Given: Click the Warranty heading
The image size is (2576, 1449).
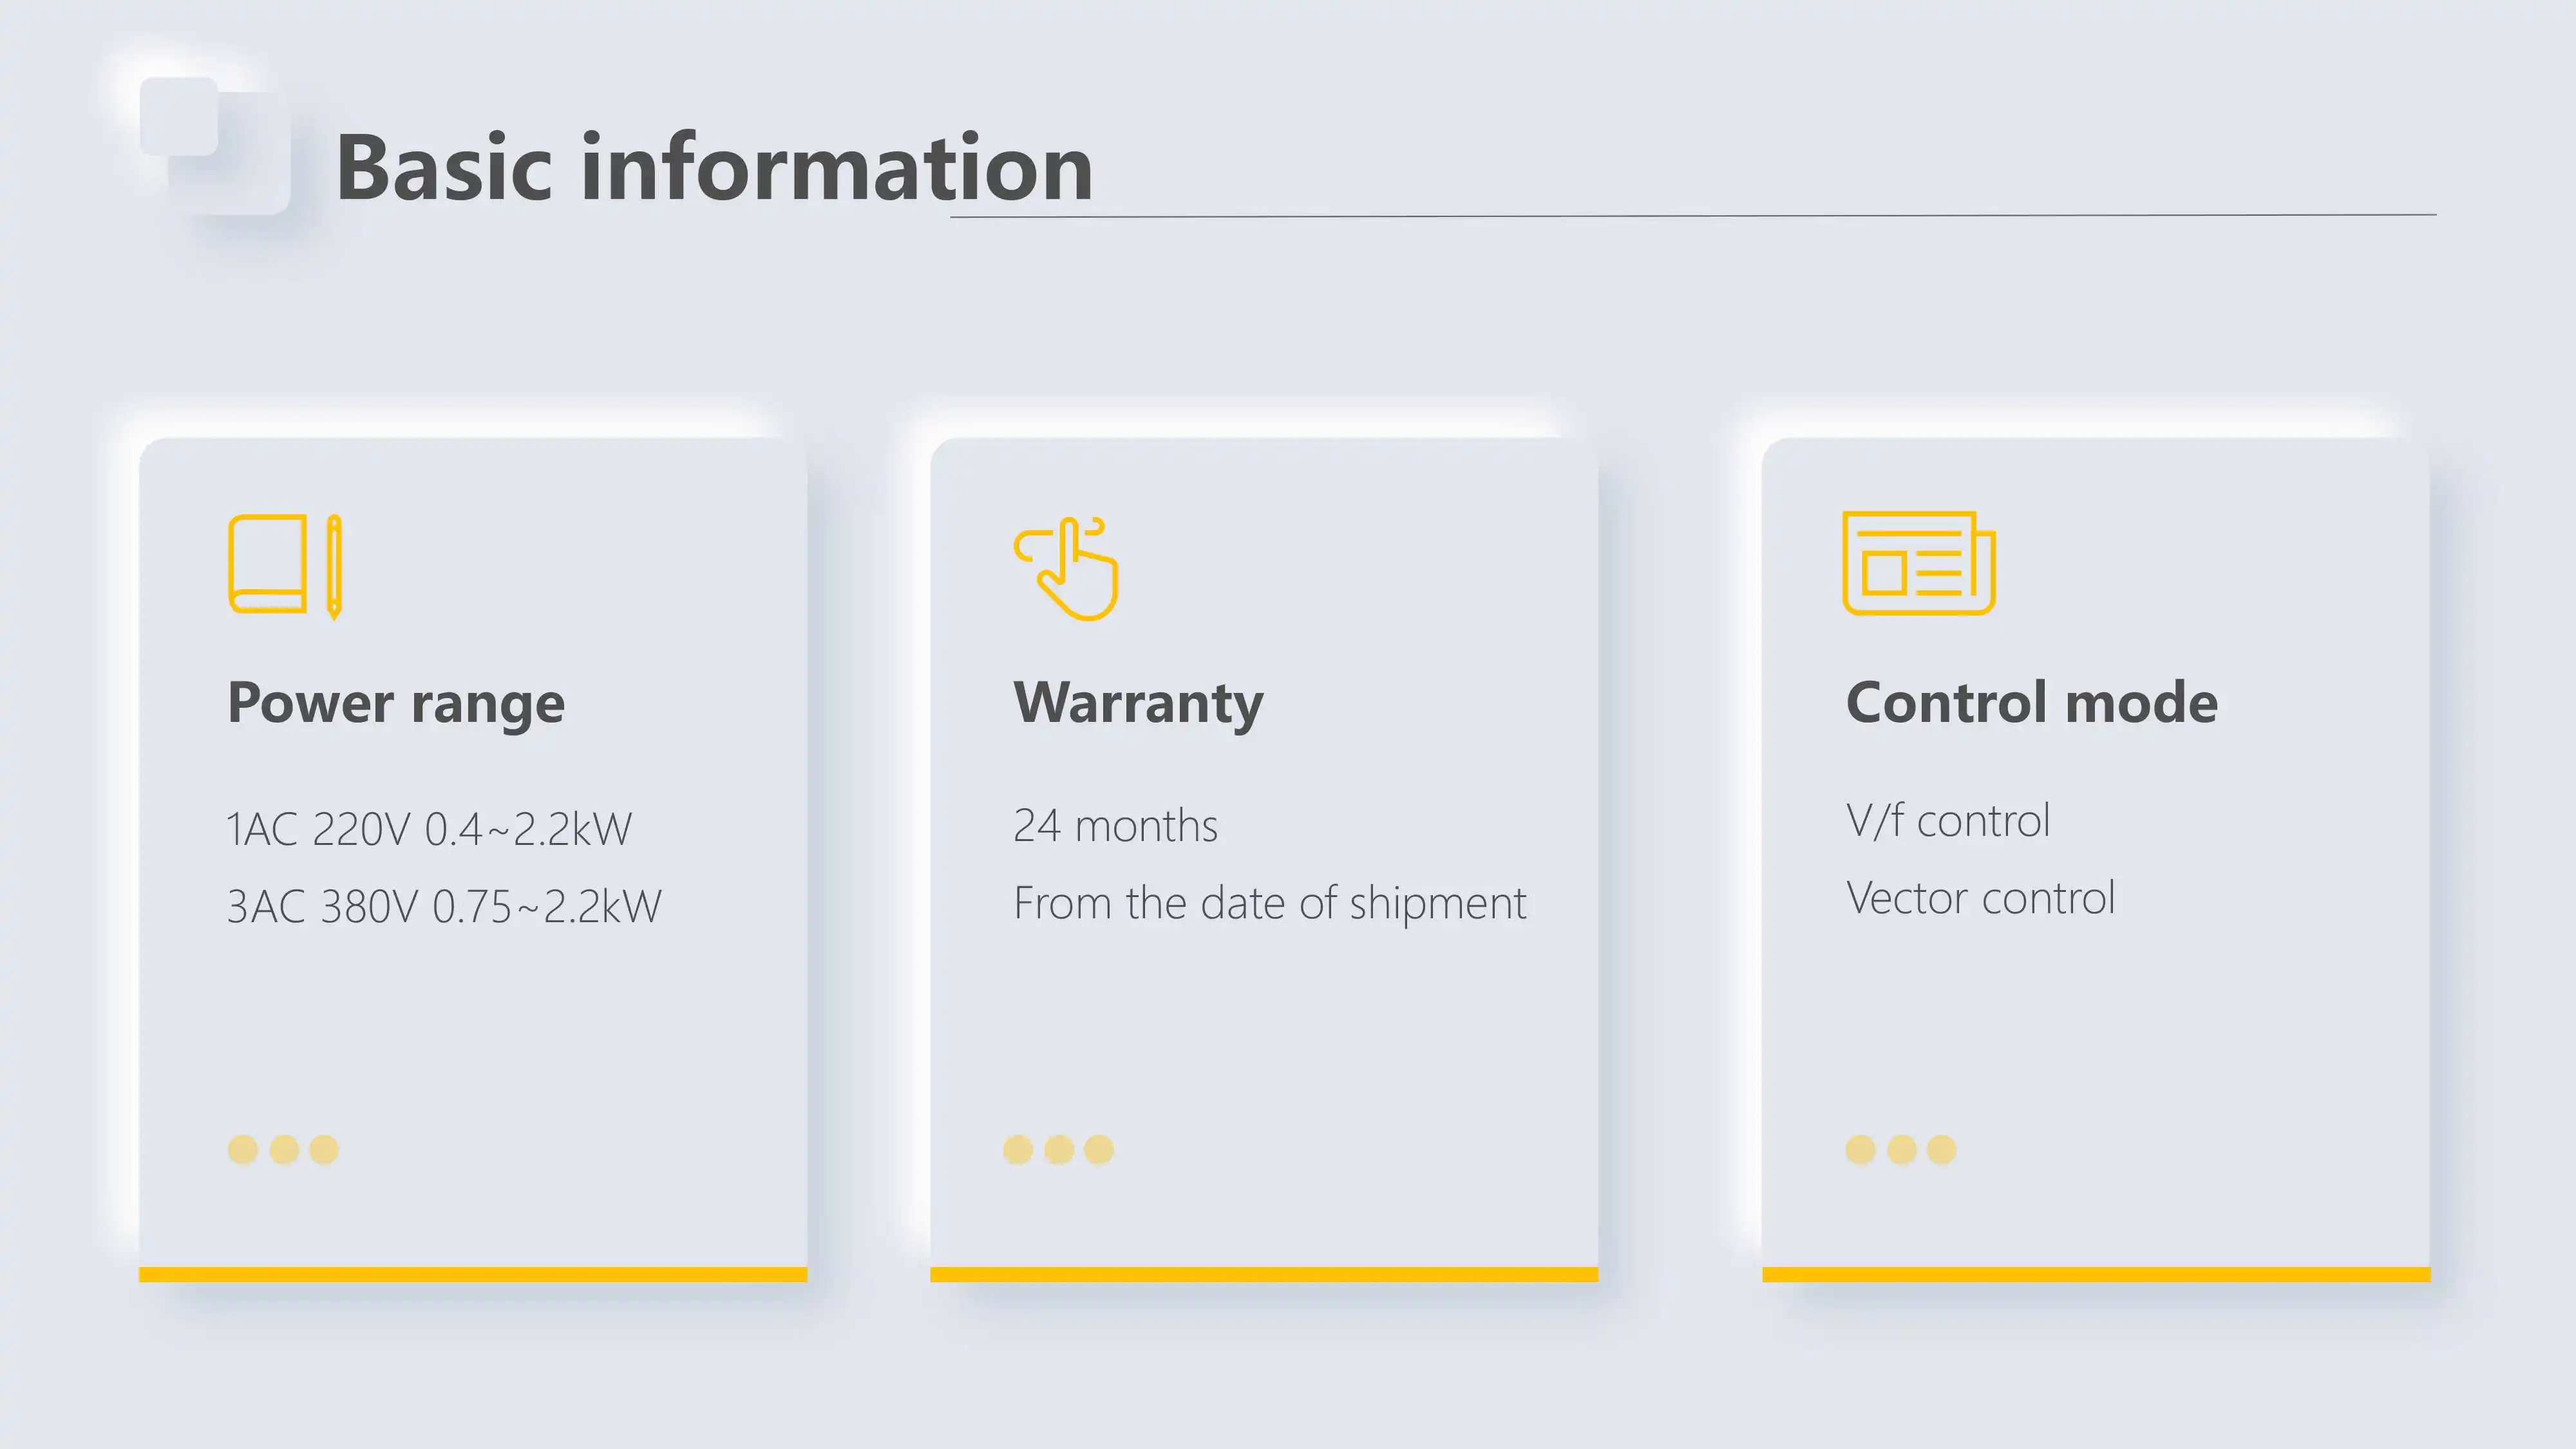Looking at the screenshot, I should click(x=1138, y=703).
